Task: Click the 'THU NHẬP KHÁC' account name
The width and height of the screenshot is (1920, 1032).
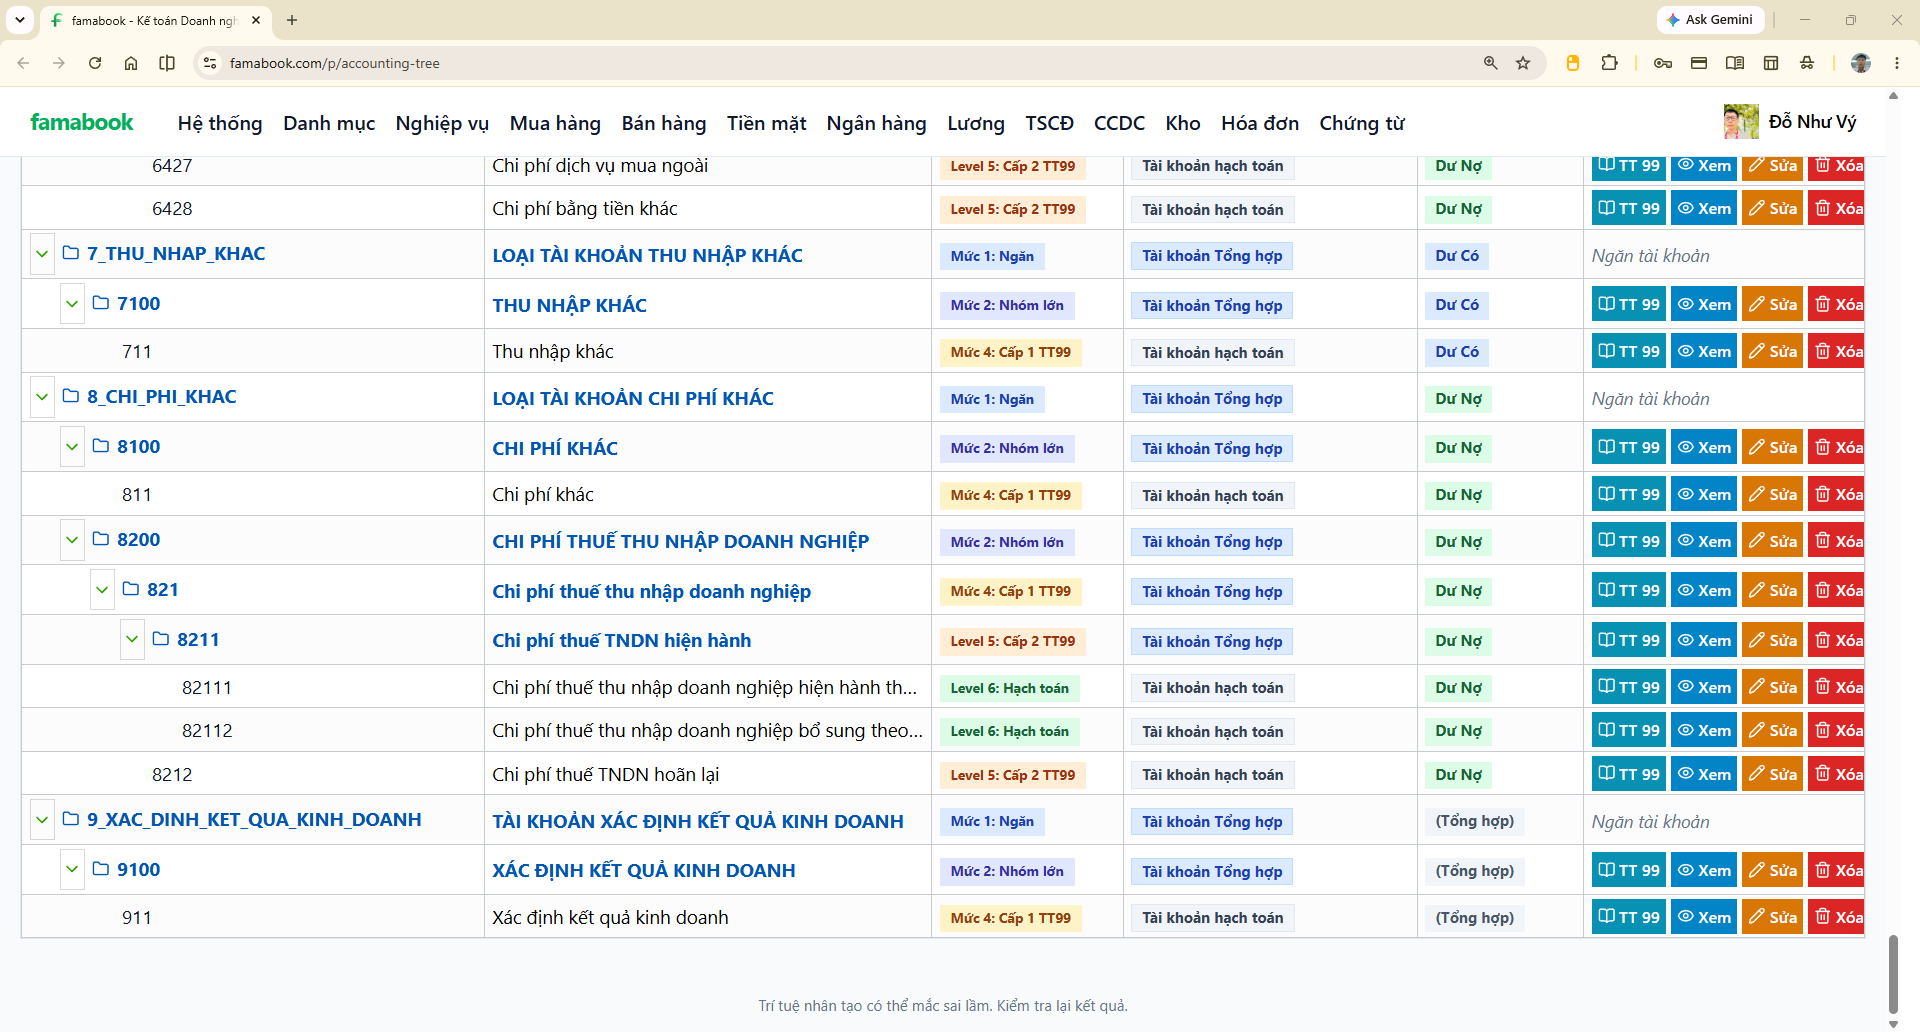Action: tap(569, 305)
